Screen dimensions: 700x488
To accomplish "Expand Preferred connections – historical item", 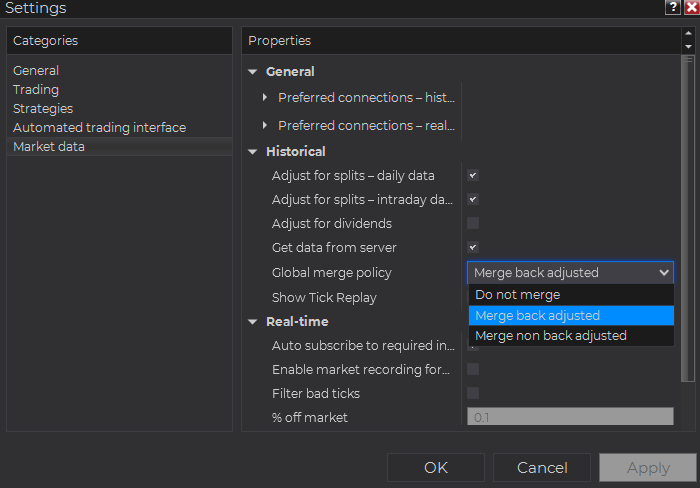I will tap(265, 98).
